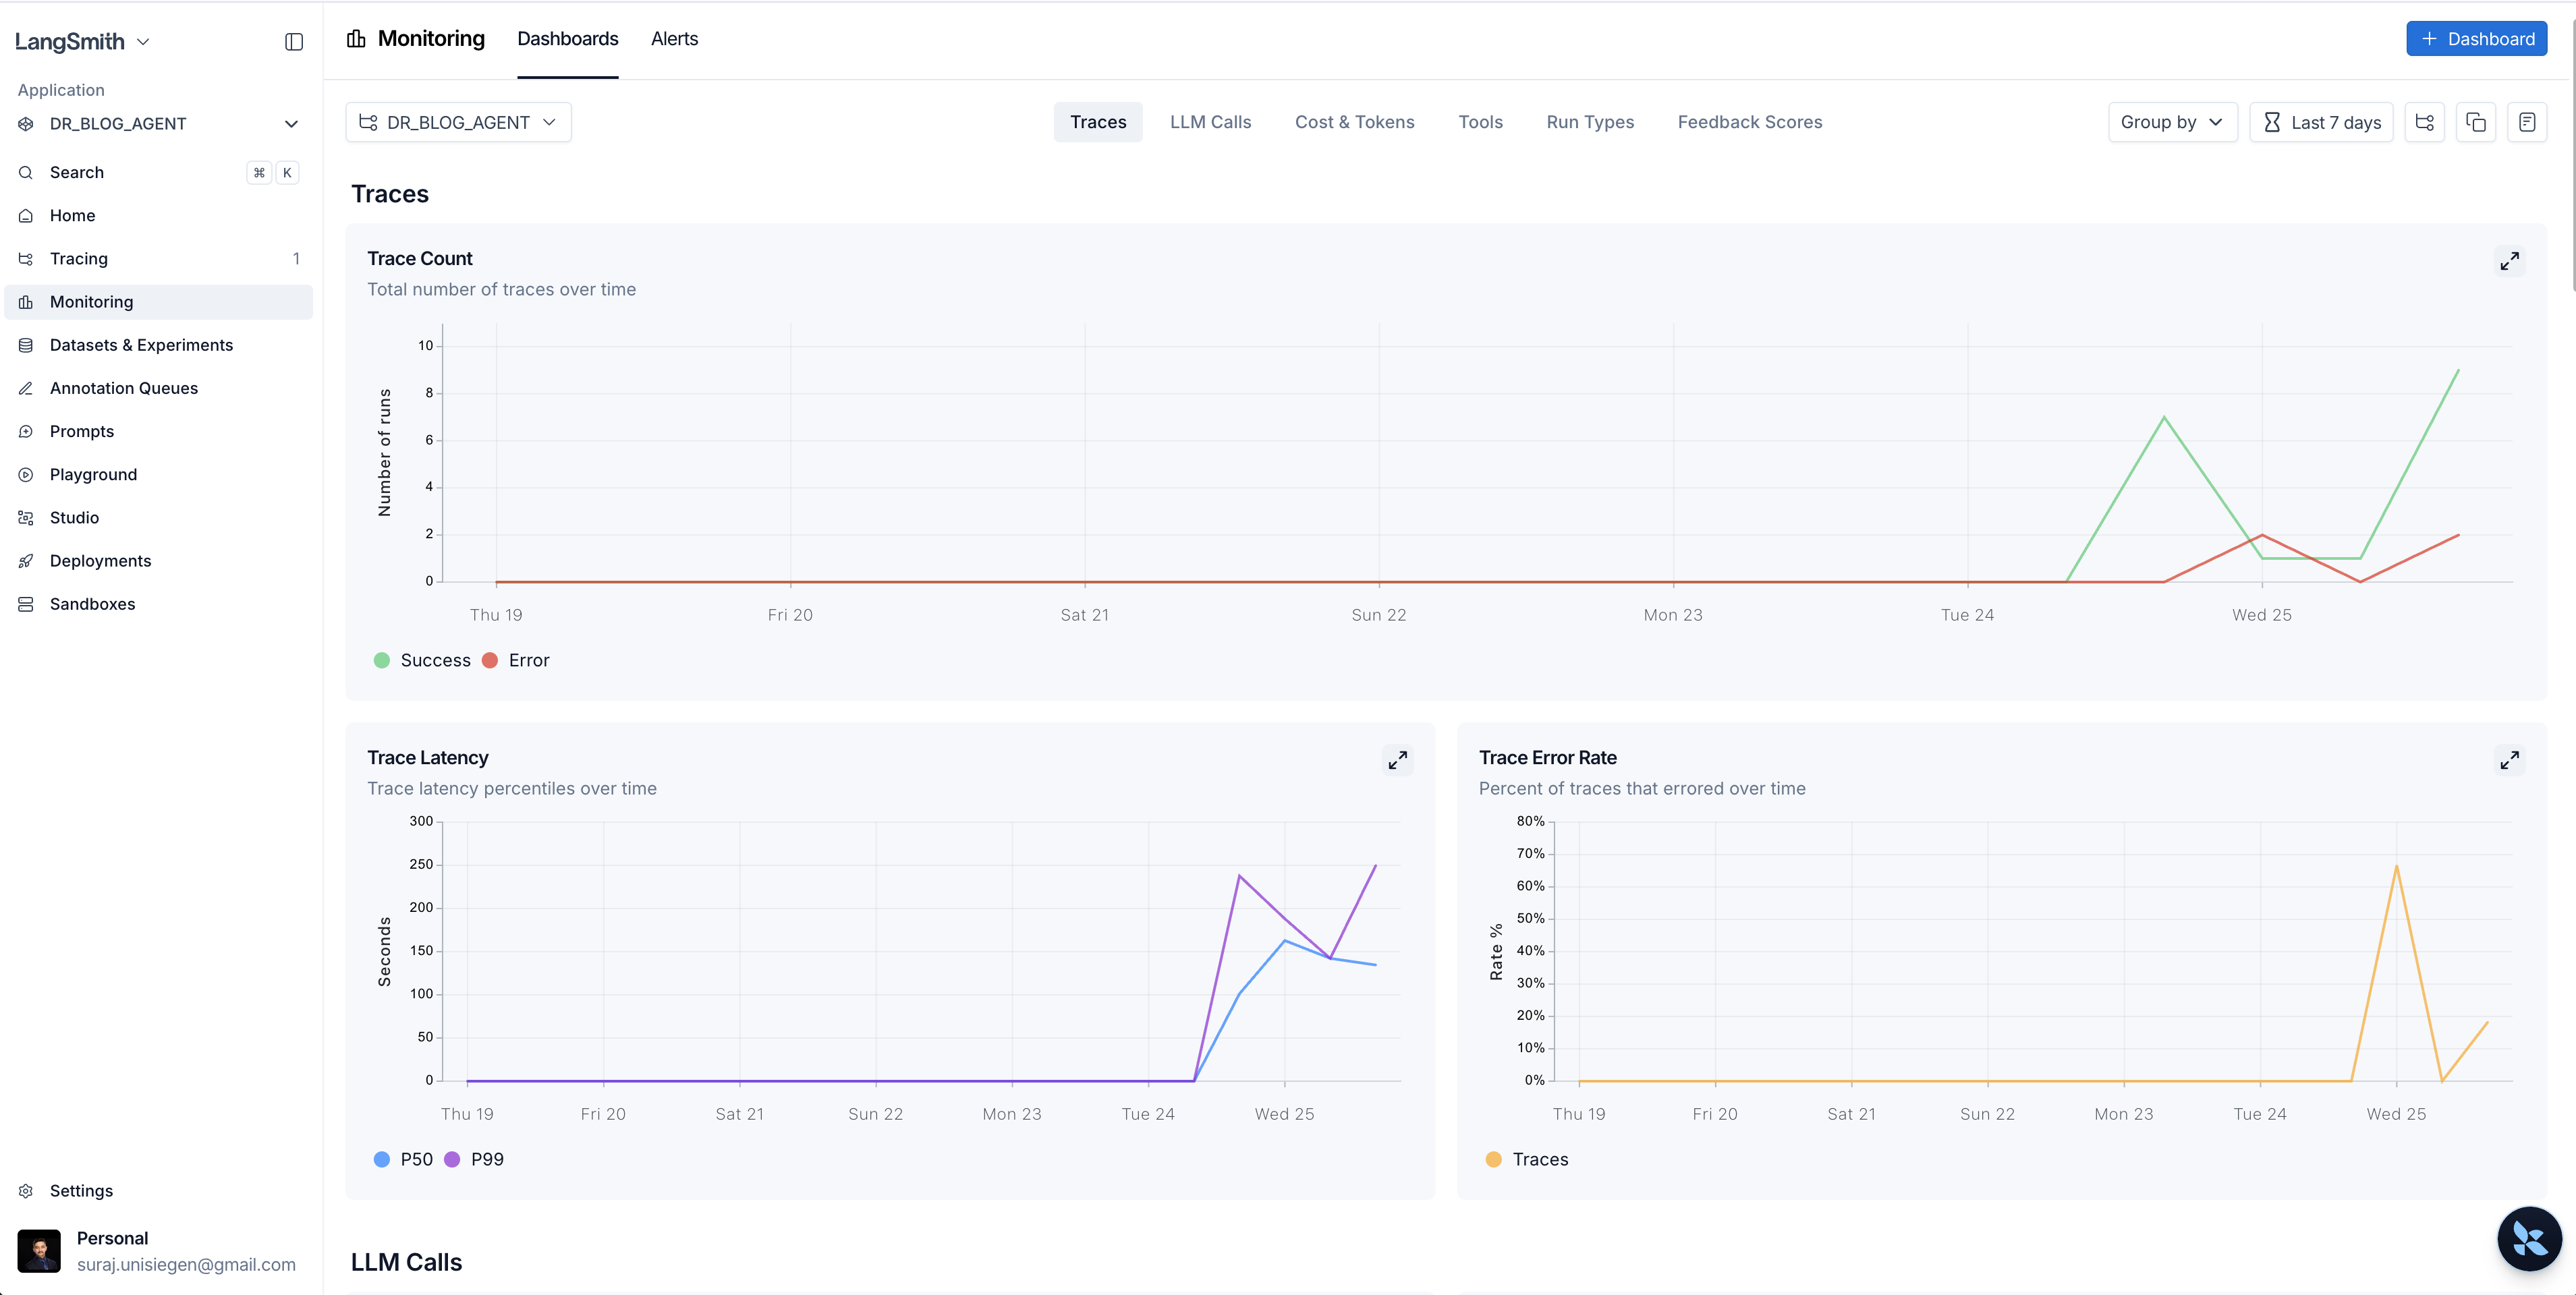Open the Group by dropdown
This screenshot has height=1295, width=2576.
[x=2172, y=122]
